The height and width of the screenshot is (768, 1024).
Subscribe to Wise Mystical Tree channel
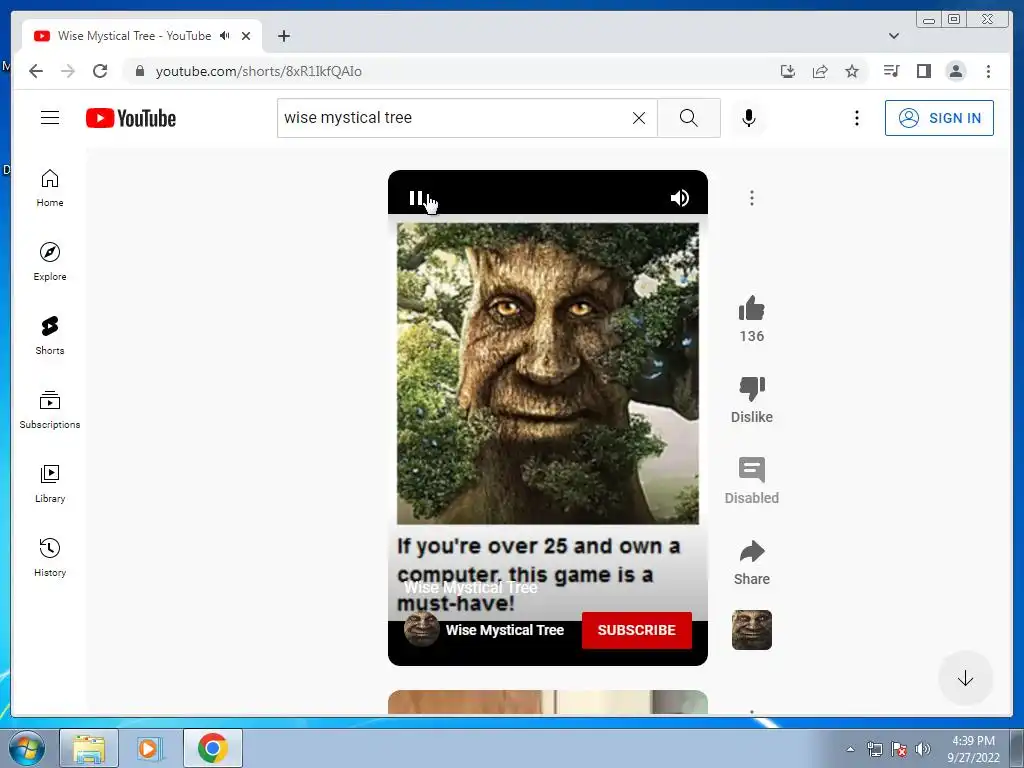[637, 630]
